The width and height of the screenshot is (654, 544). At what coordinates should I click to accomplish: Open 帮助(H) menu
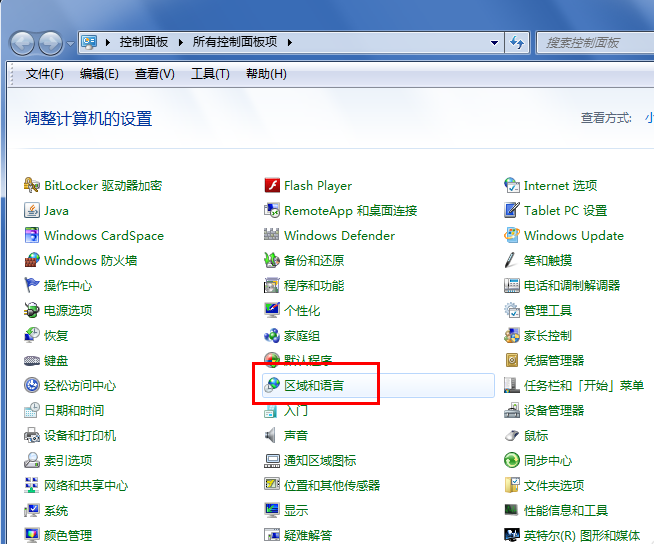[x=266, y=74]
